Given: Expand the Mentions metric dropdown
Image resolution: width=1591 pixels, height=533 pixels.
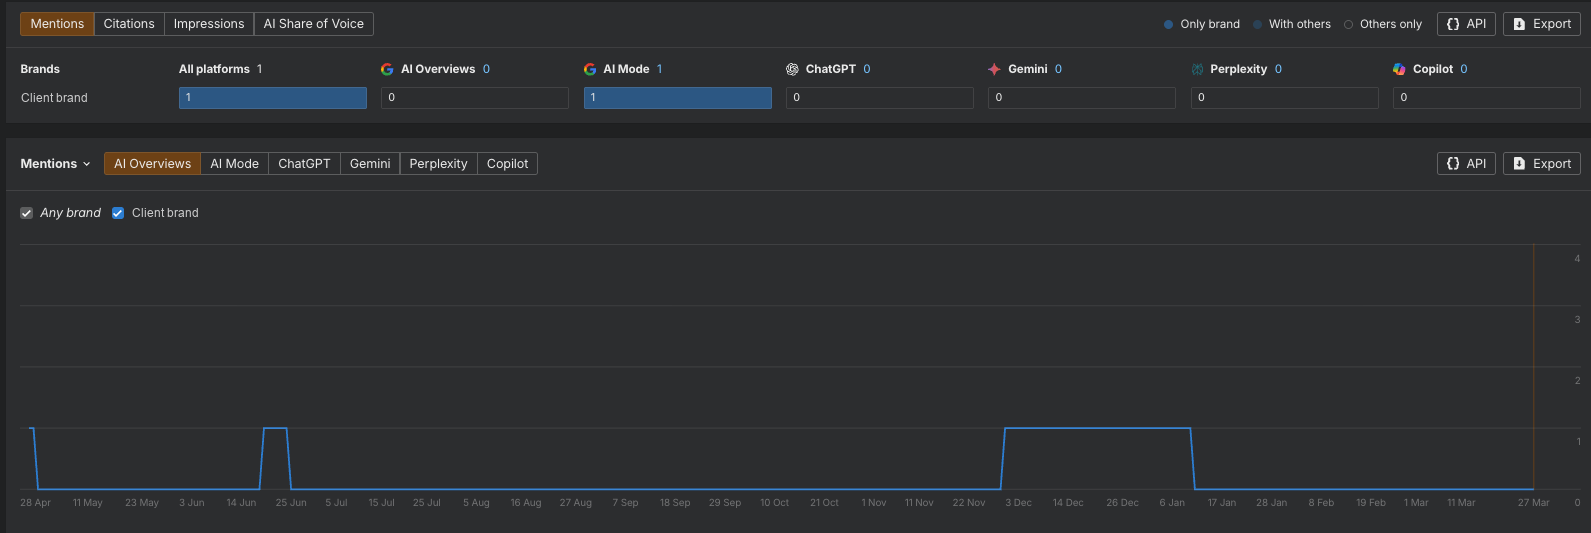Looking at the screenshot, I should click(56, 163).
